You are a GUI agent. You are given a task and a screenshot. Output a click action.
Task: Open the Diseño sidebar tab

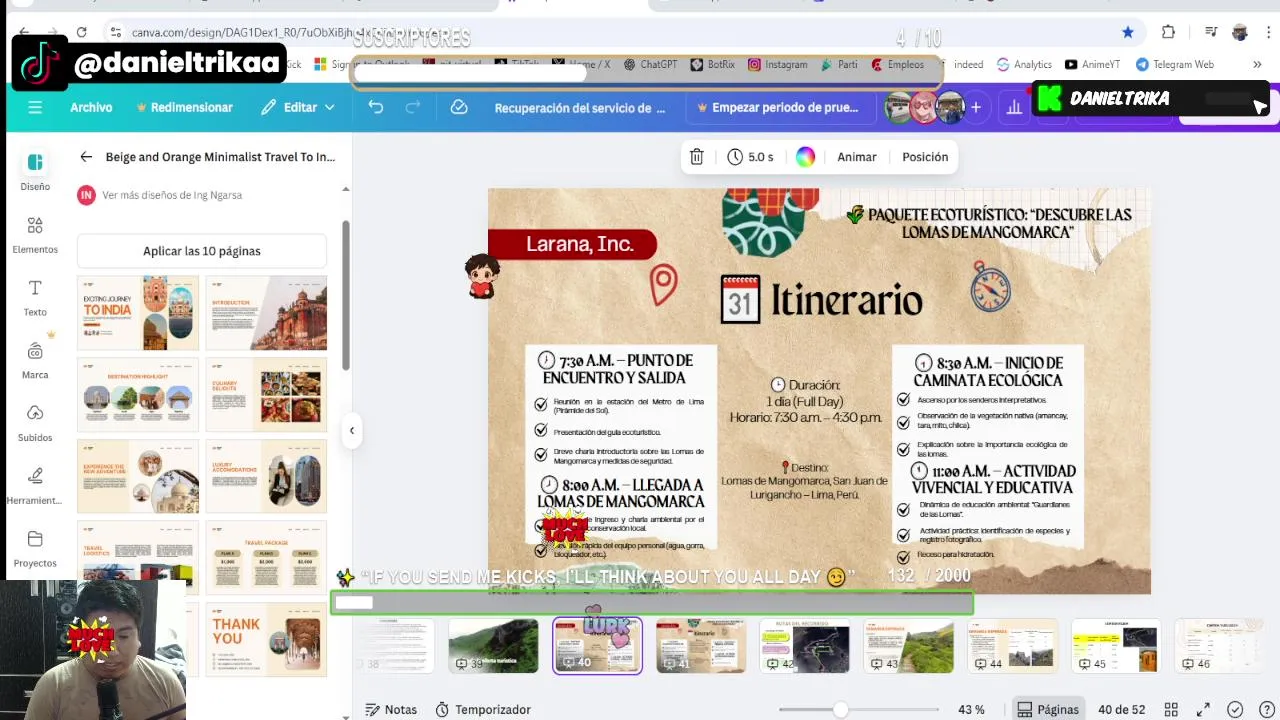pyautogui.click(x=35, y=171)
